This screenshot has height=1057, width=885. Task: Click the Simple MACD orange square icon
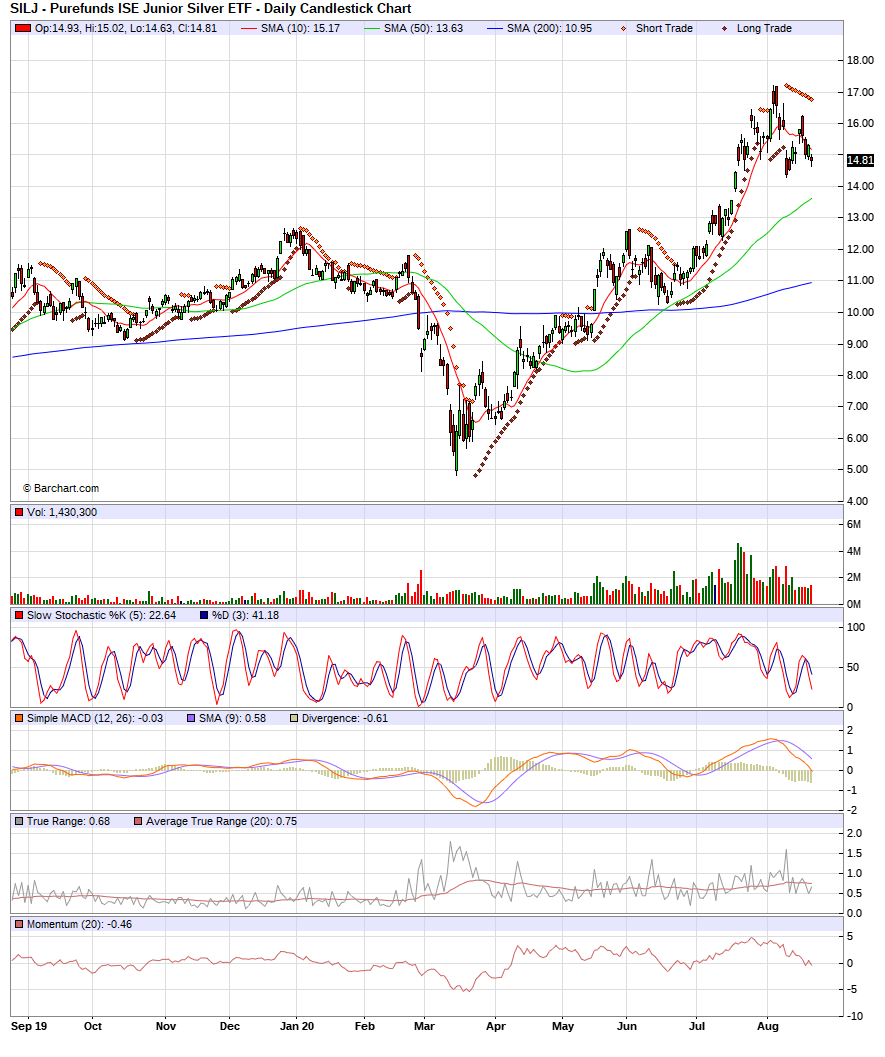pos(20,719)
